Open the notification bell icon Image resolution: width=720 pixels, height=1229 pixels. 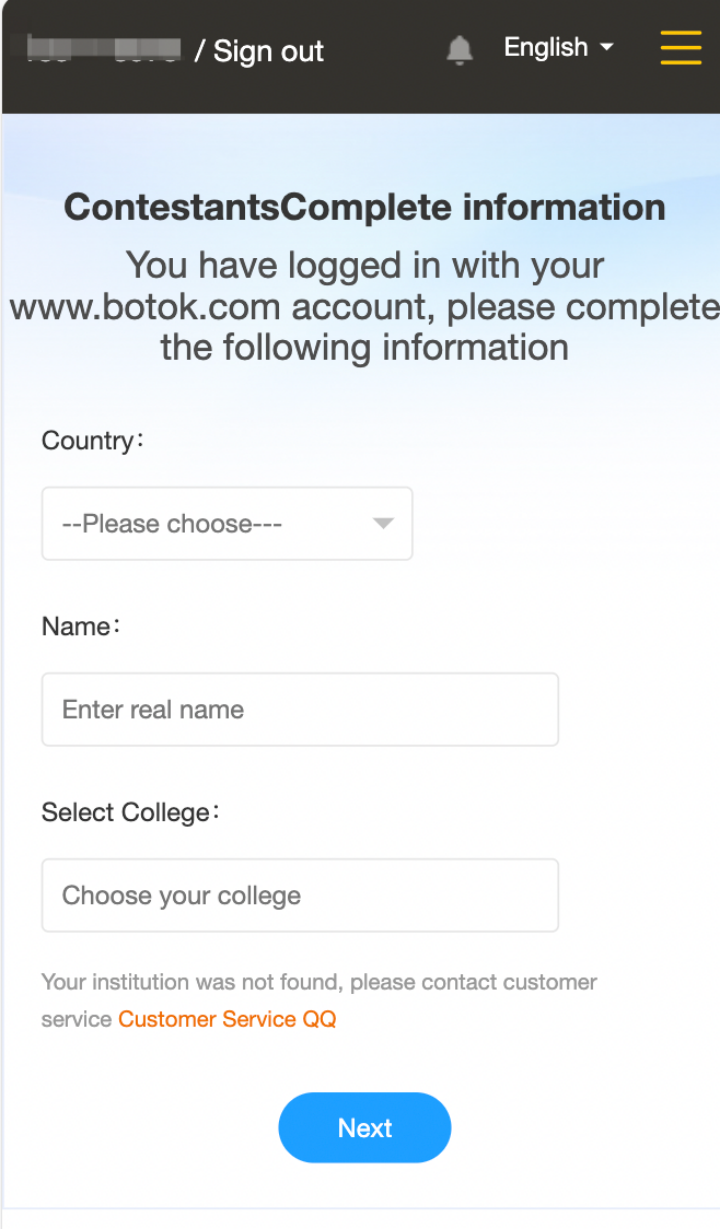459,49
